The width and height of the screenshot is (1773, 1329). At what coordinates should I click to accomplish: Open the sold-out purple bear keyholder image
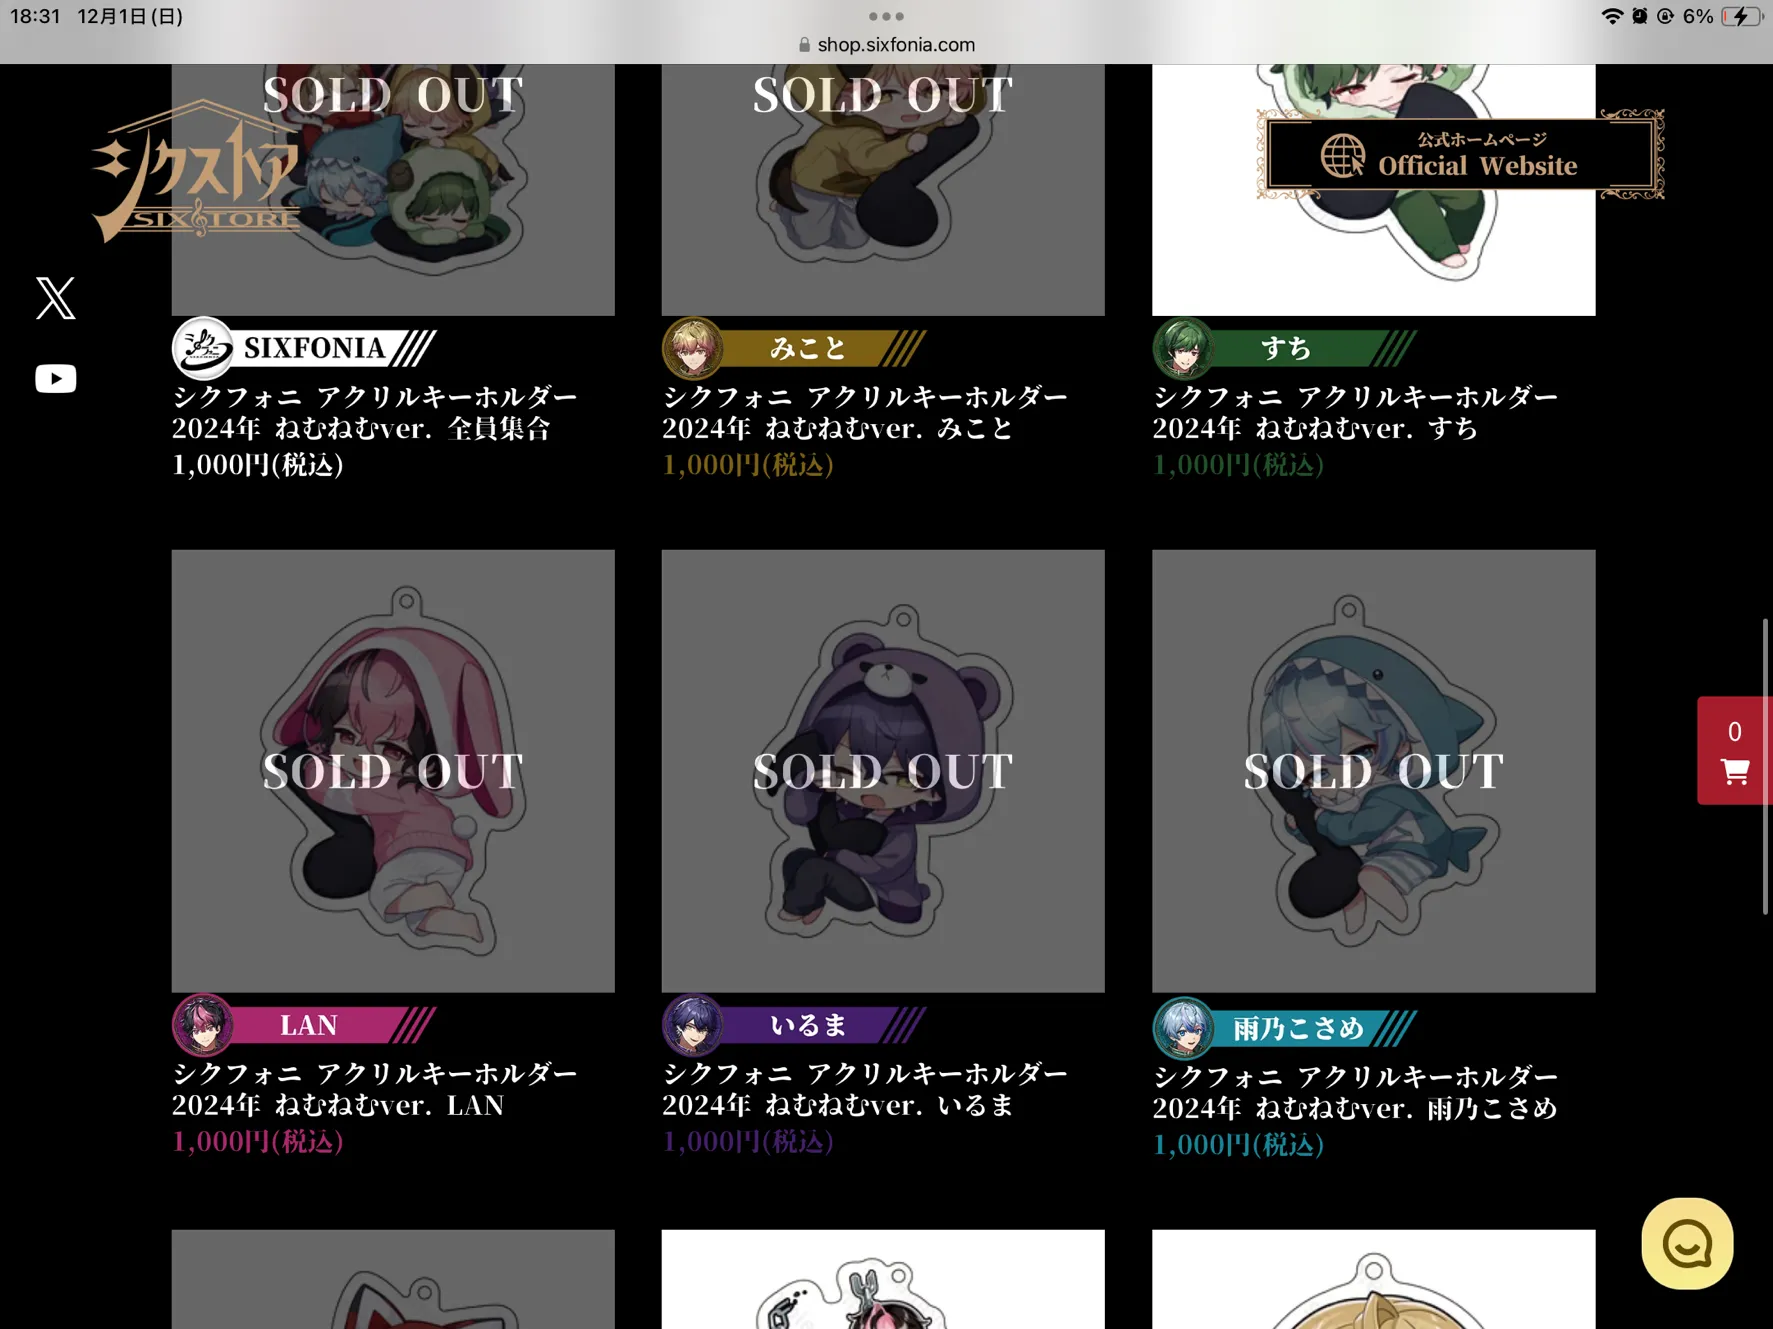click(883, 771)
